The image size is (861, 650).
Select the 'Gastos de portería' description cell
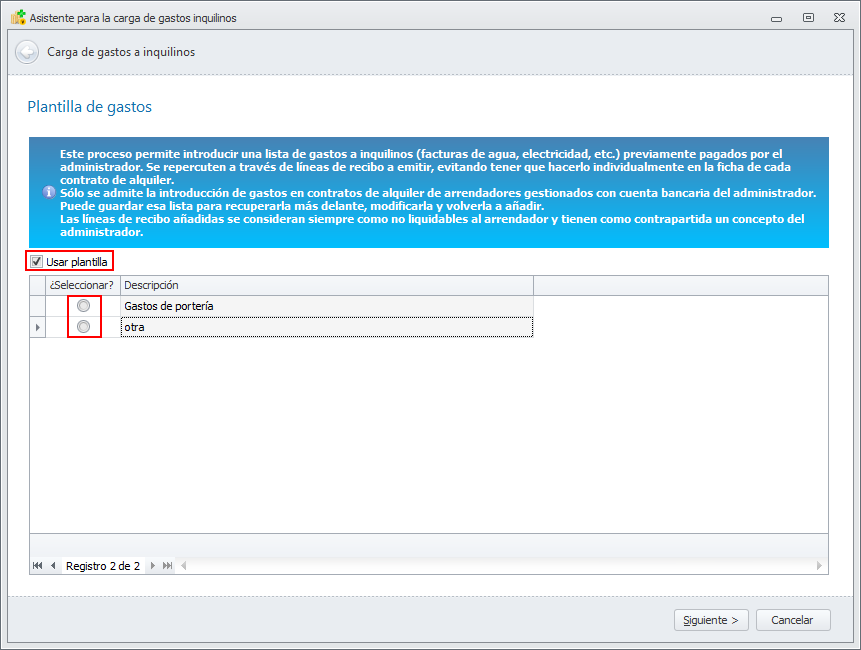pyautogui.click(x=325, y=306)
